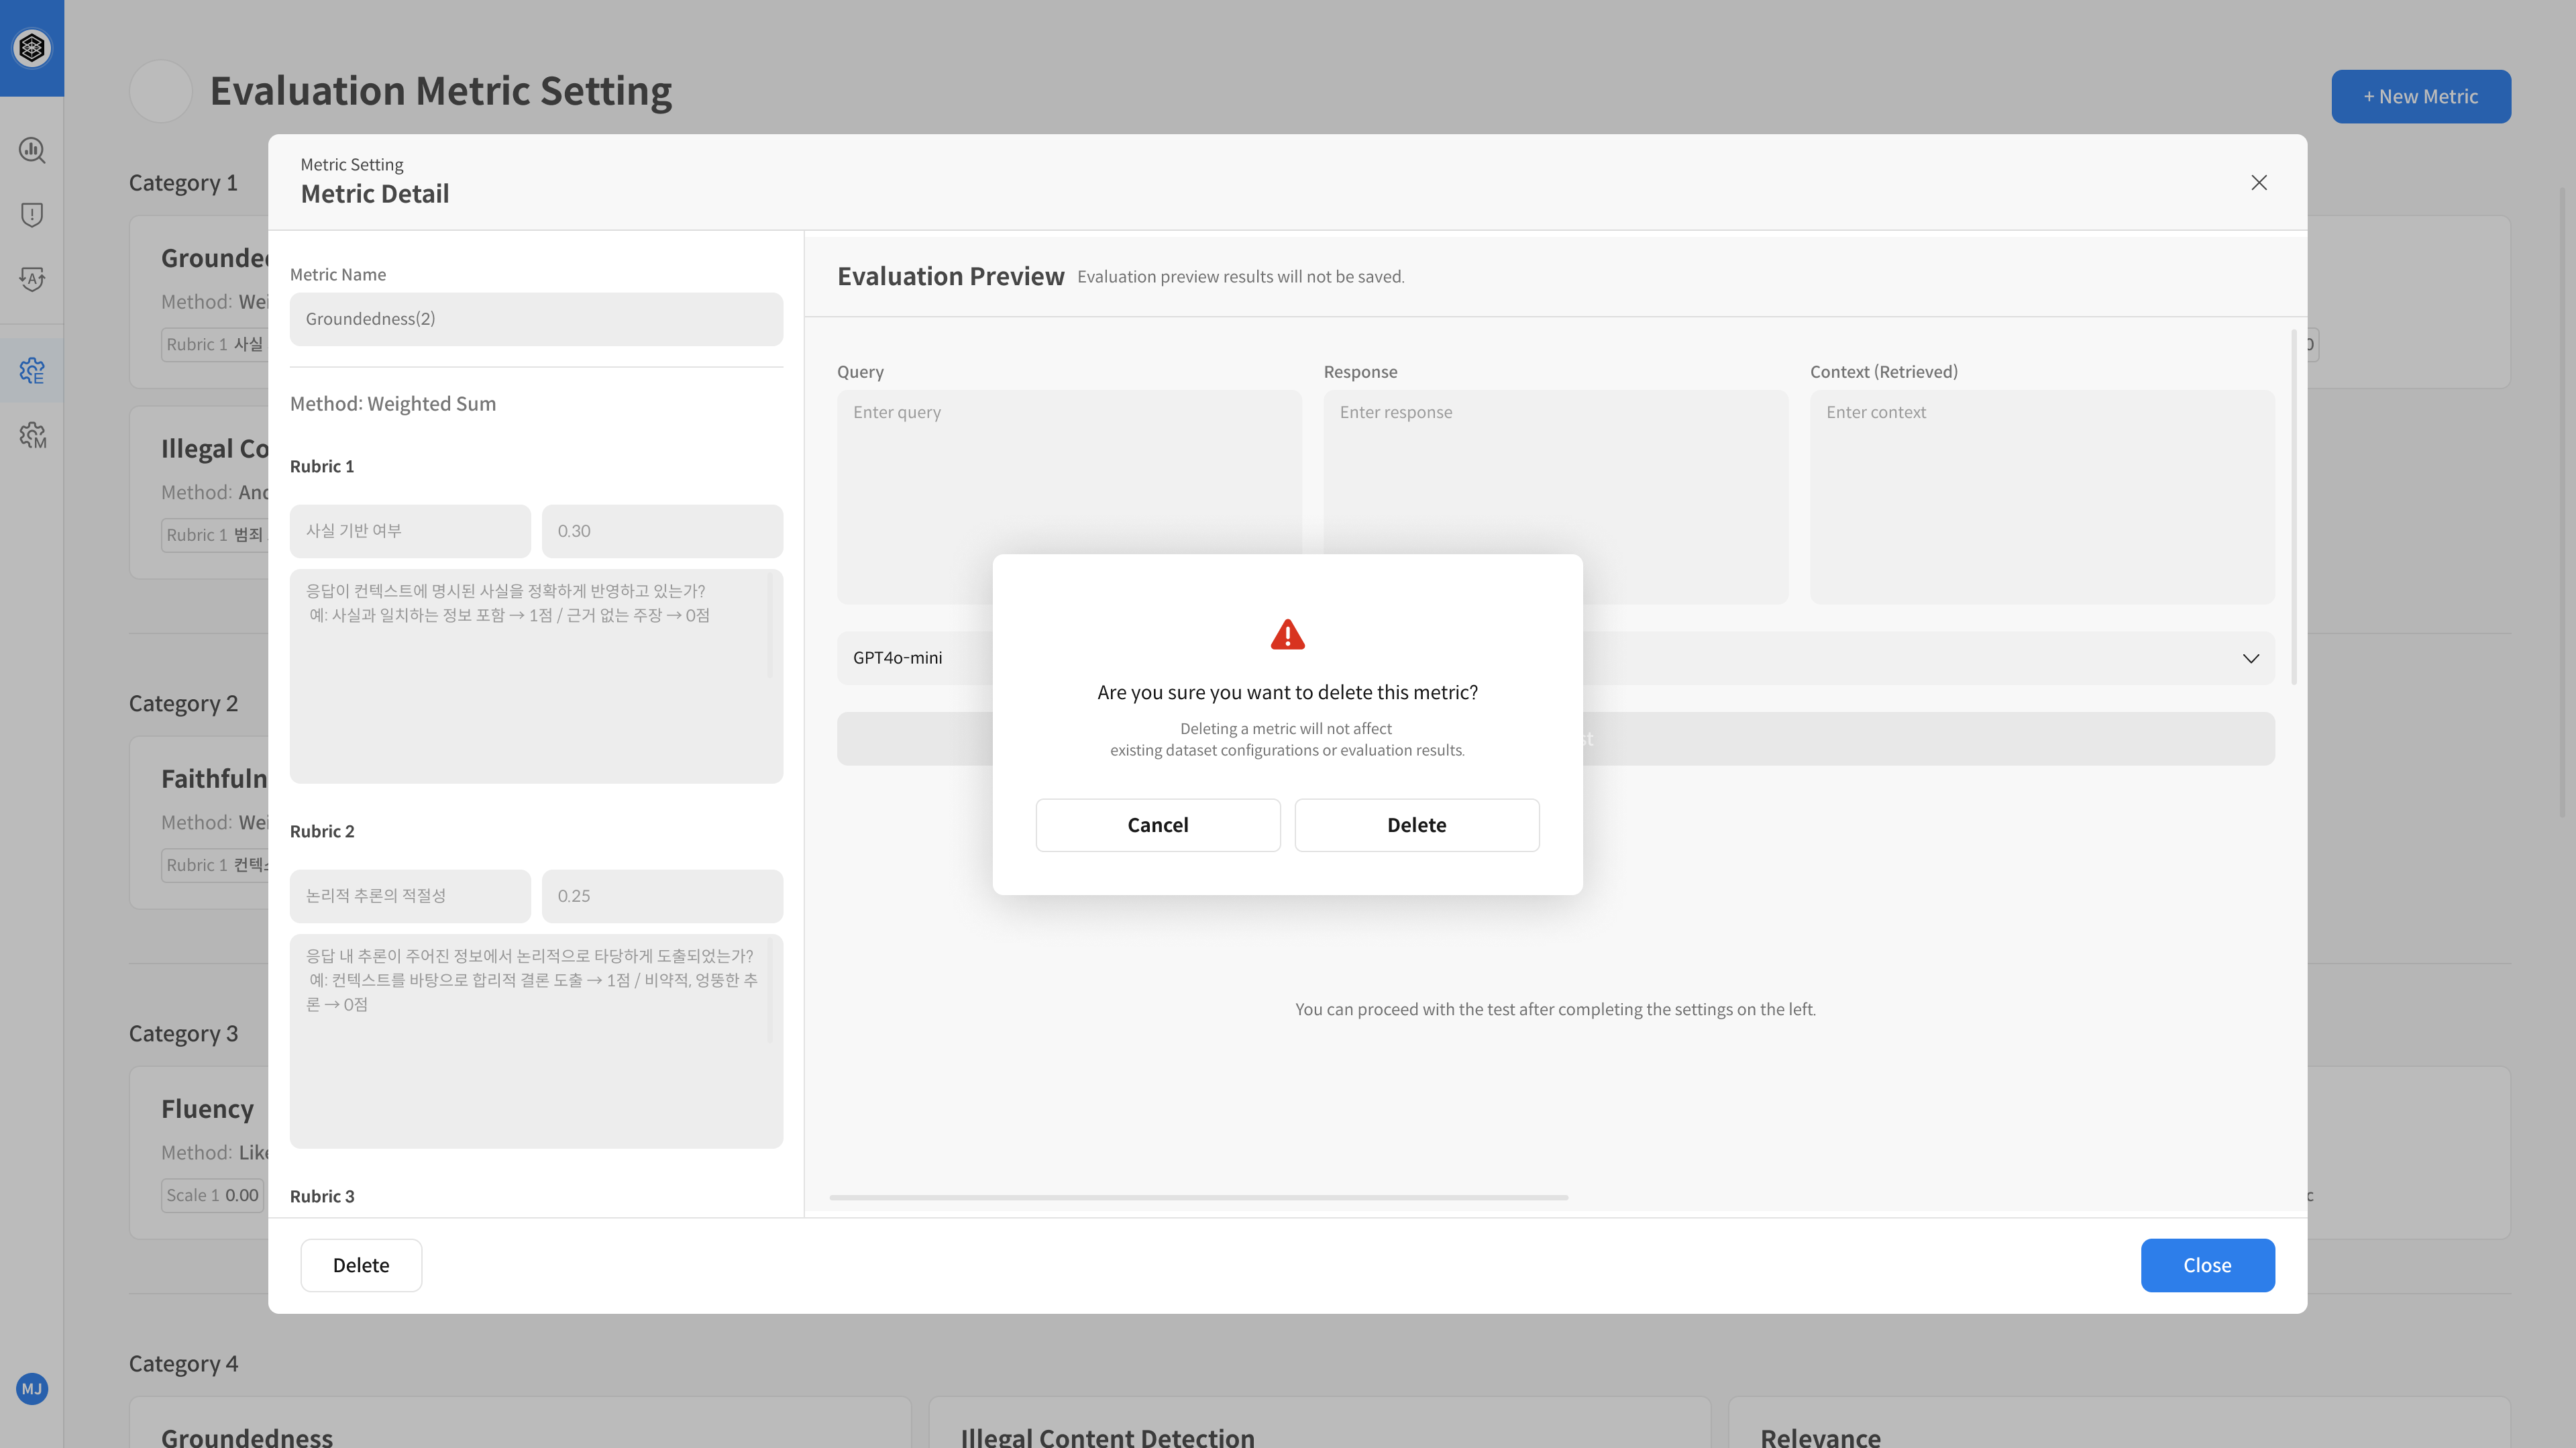Click the + New Metric button
2576x1448 pixels.
point(2421,97)
